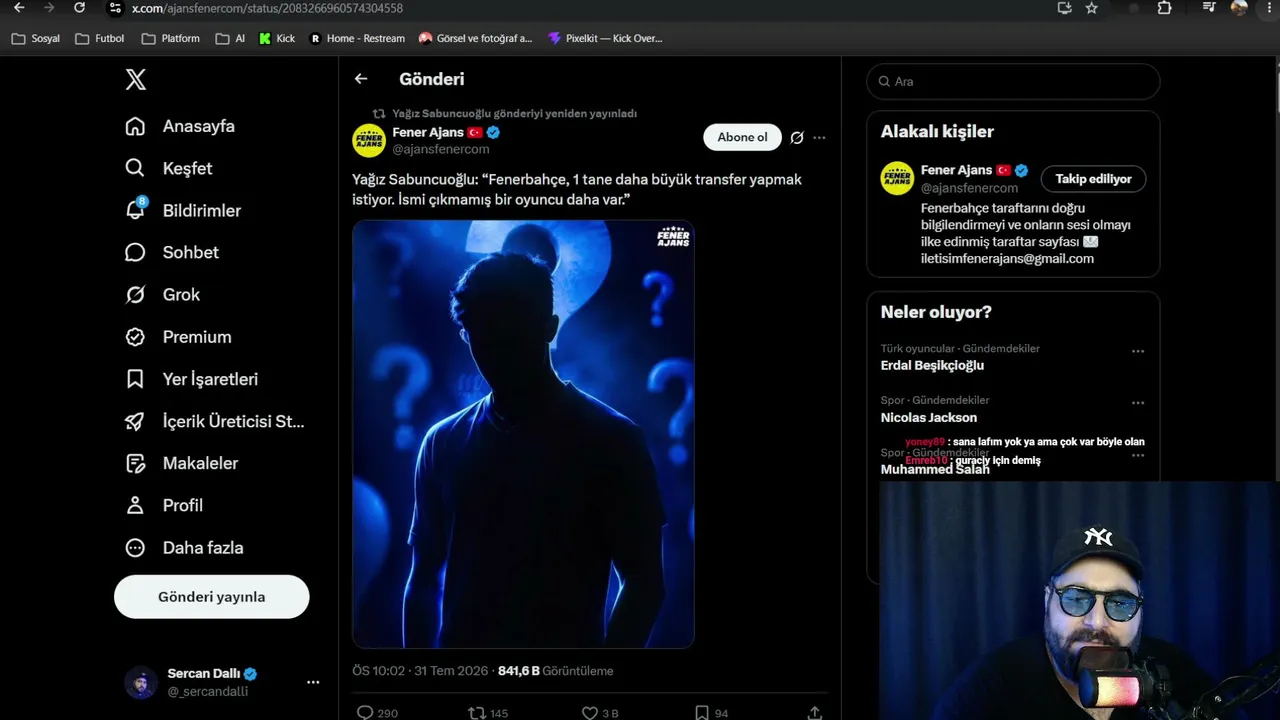Expand the Futbol bookmarks folder
The width and height of the screenshot is (1280, 720).
(x=100, y=39)
